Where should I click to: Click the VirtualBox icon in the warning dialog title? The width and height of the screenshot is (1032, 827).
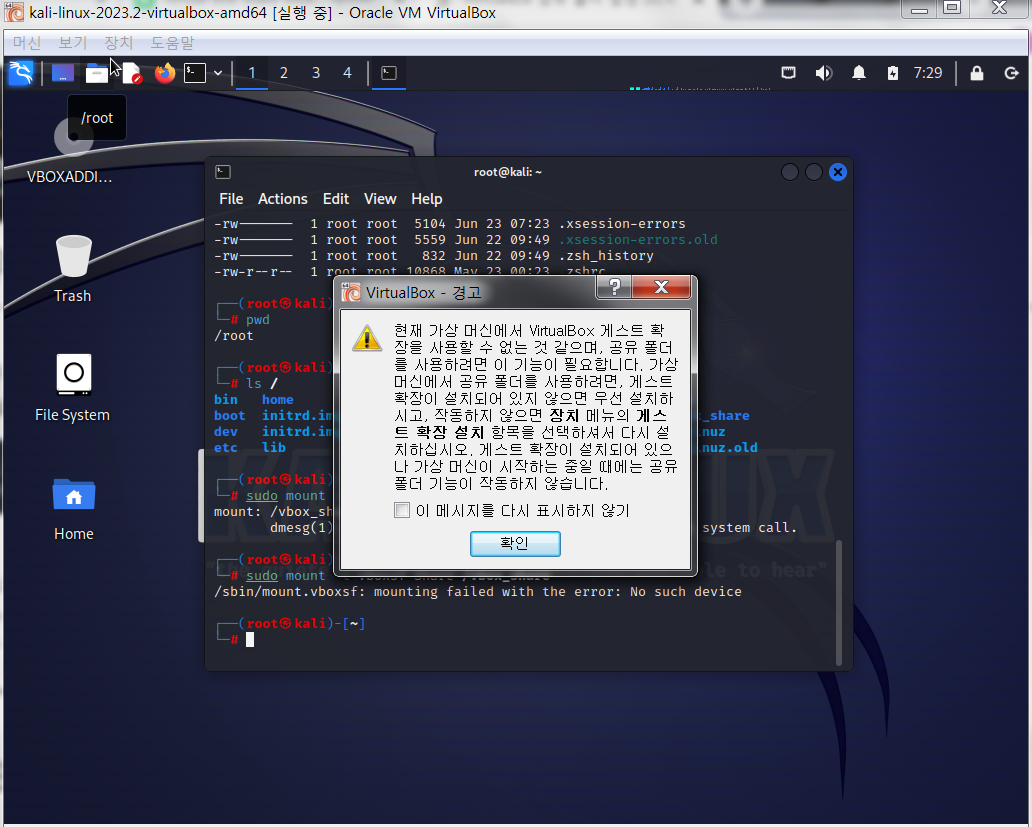coord(351,293)
